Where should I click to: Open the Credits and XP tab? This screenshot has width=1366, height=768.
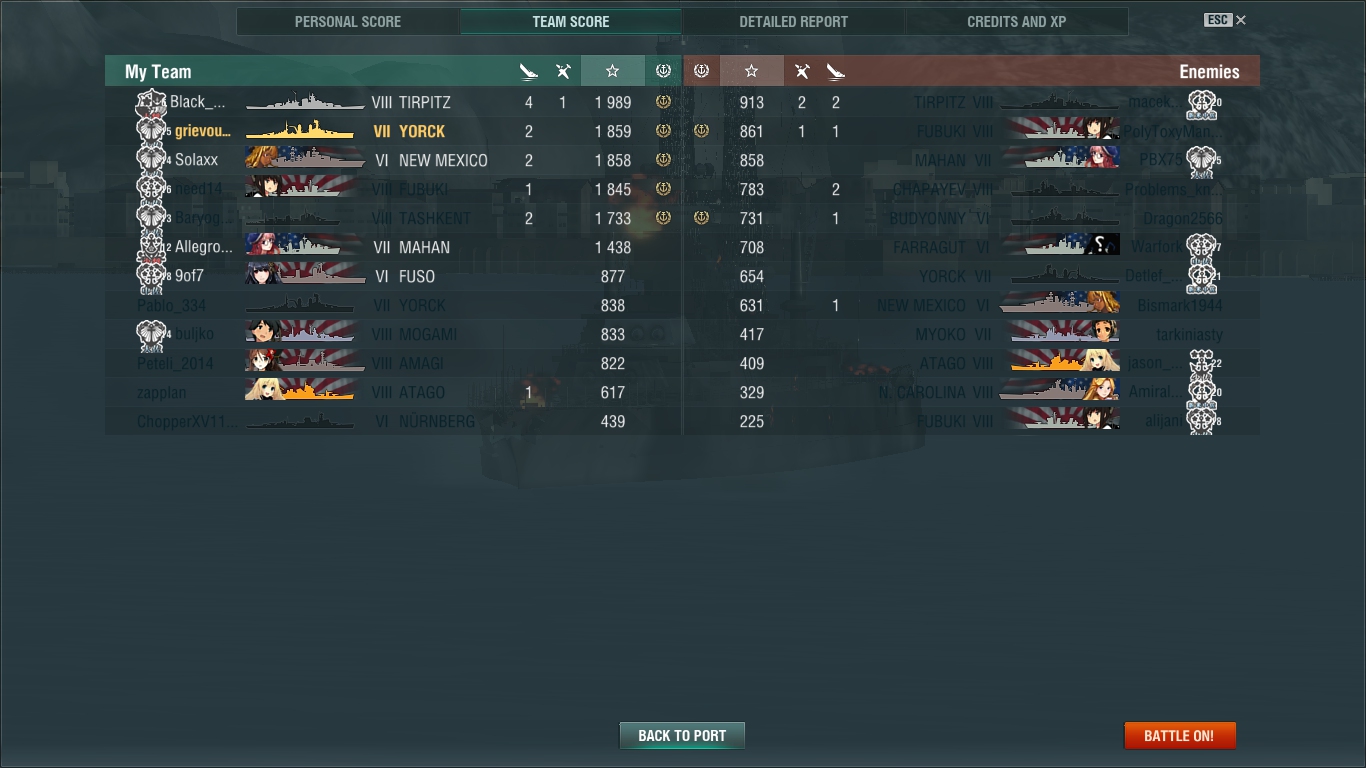coord(1017,21)
